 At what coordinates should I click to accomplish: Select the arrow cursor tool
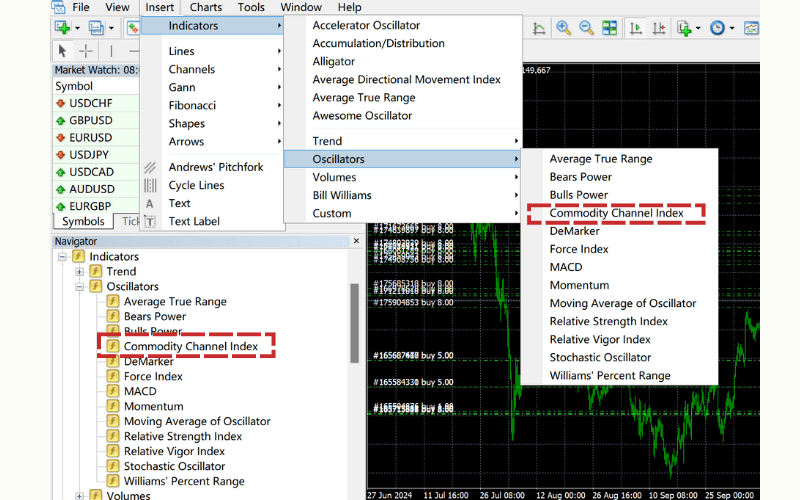coord(62,51)
